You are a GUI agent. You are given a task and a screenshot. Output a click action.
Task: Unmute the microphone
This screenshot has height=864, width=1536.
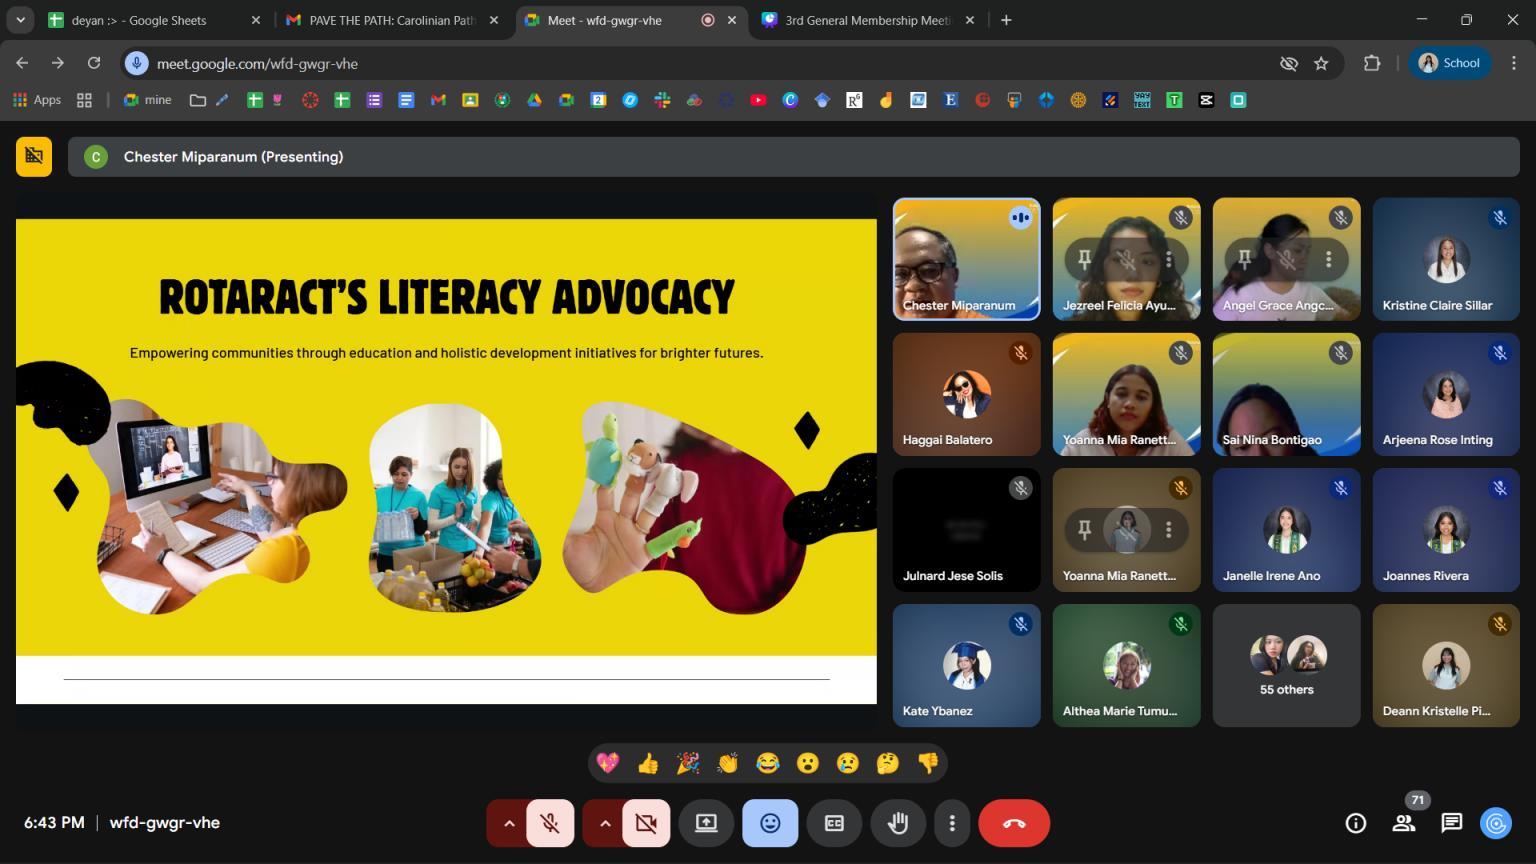pos(550,823)
